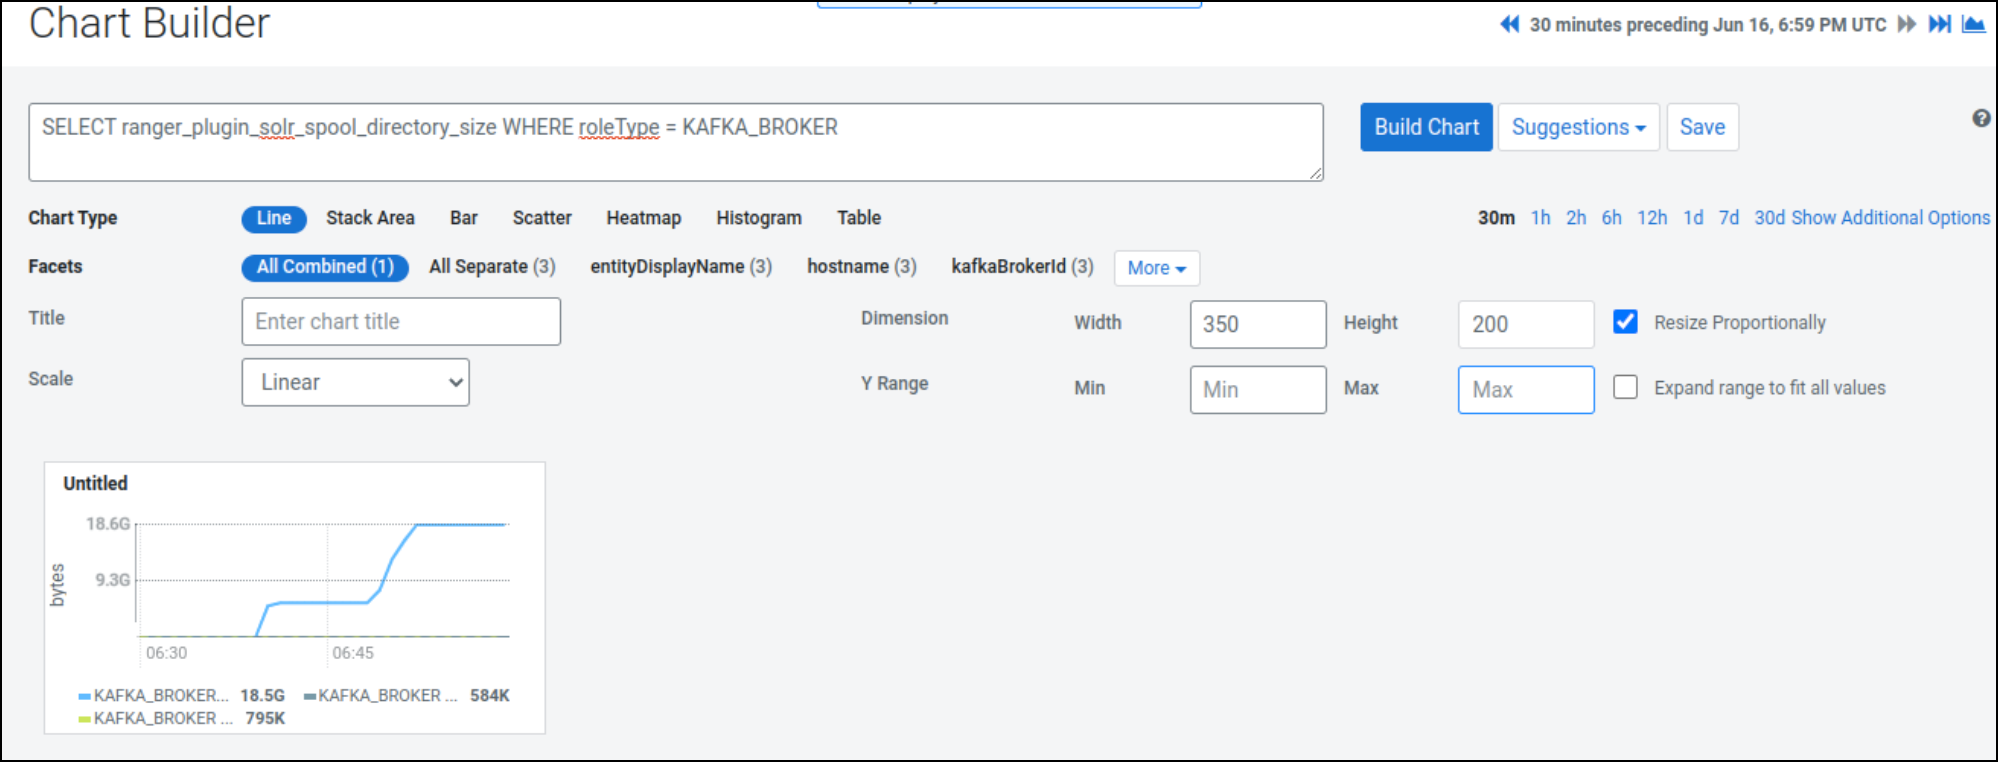Viewport: 1998px width, 762px height.
Task: Jump to current time with skip-to-end icon
Action: (1939, 24)
